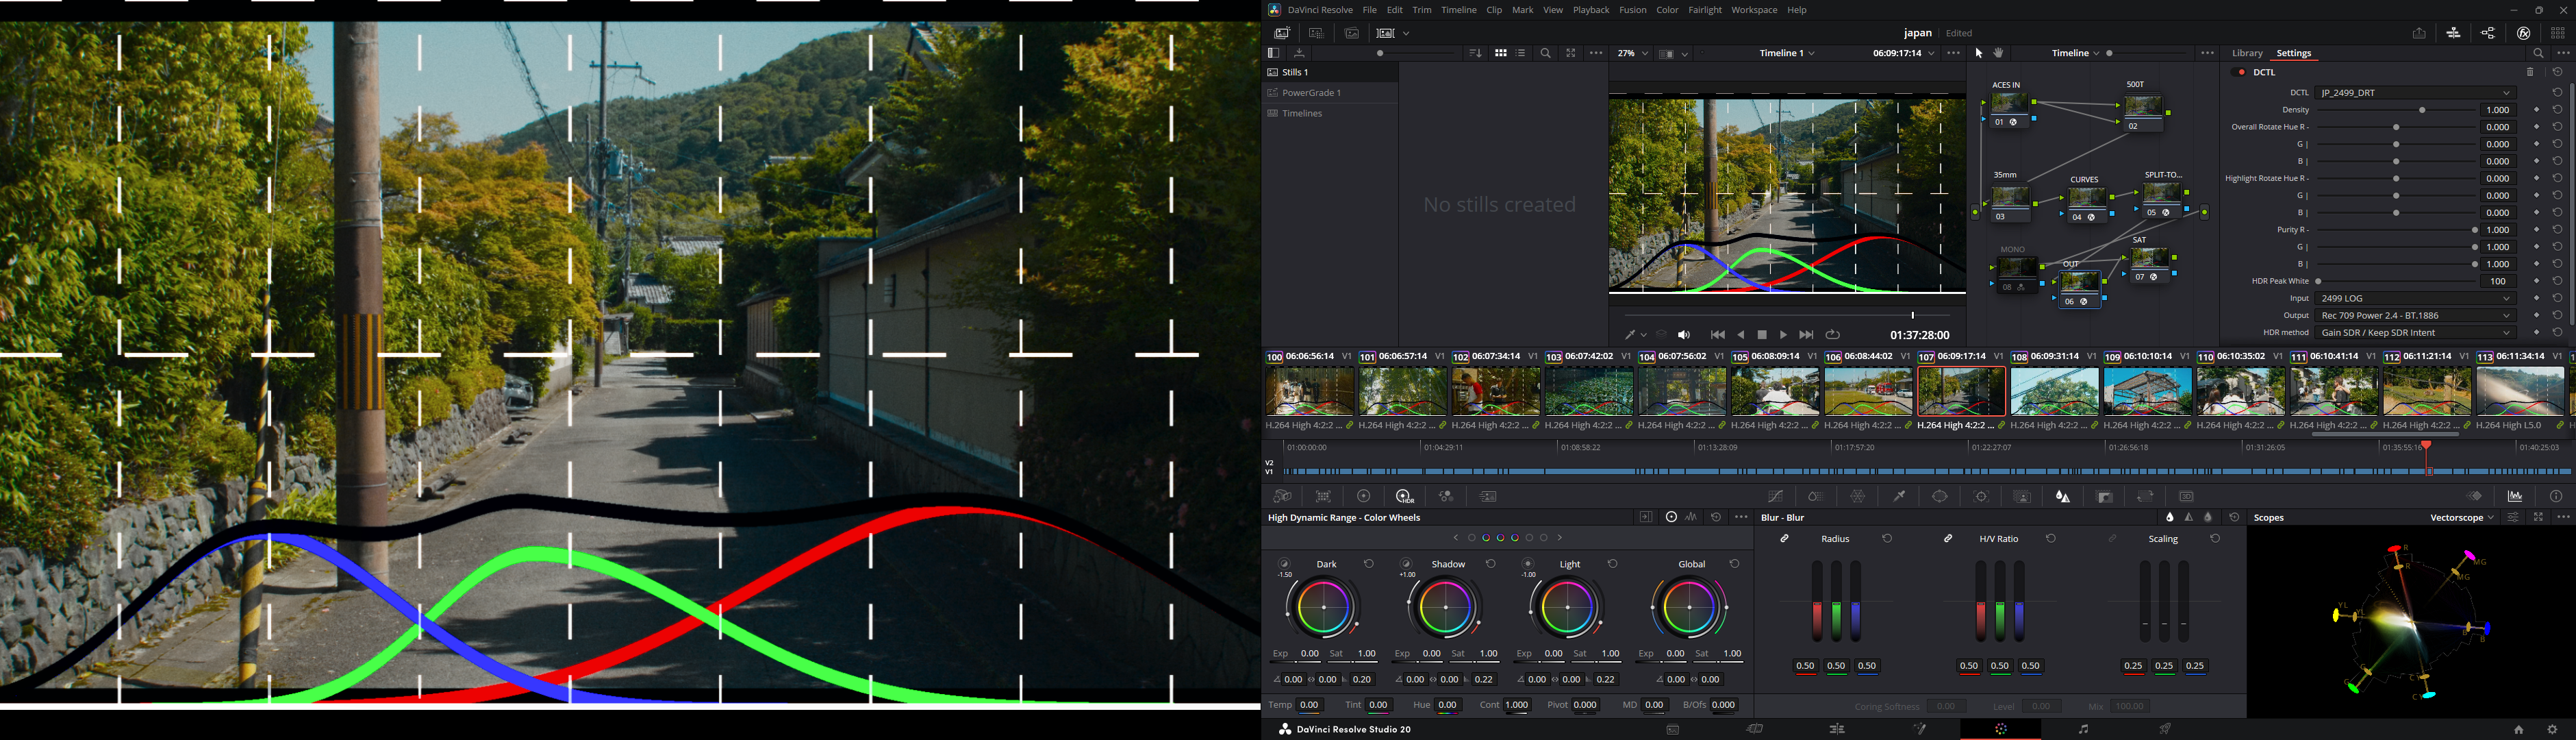Open node graph Timeline mode dropdown
The height and width of the screenshot is (740, 2576).
click(x=2075, y=53)
